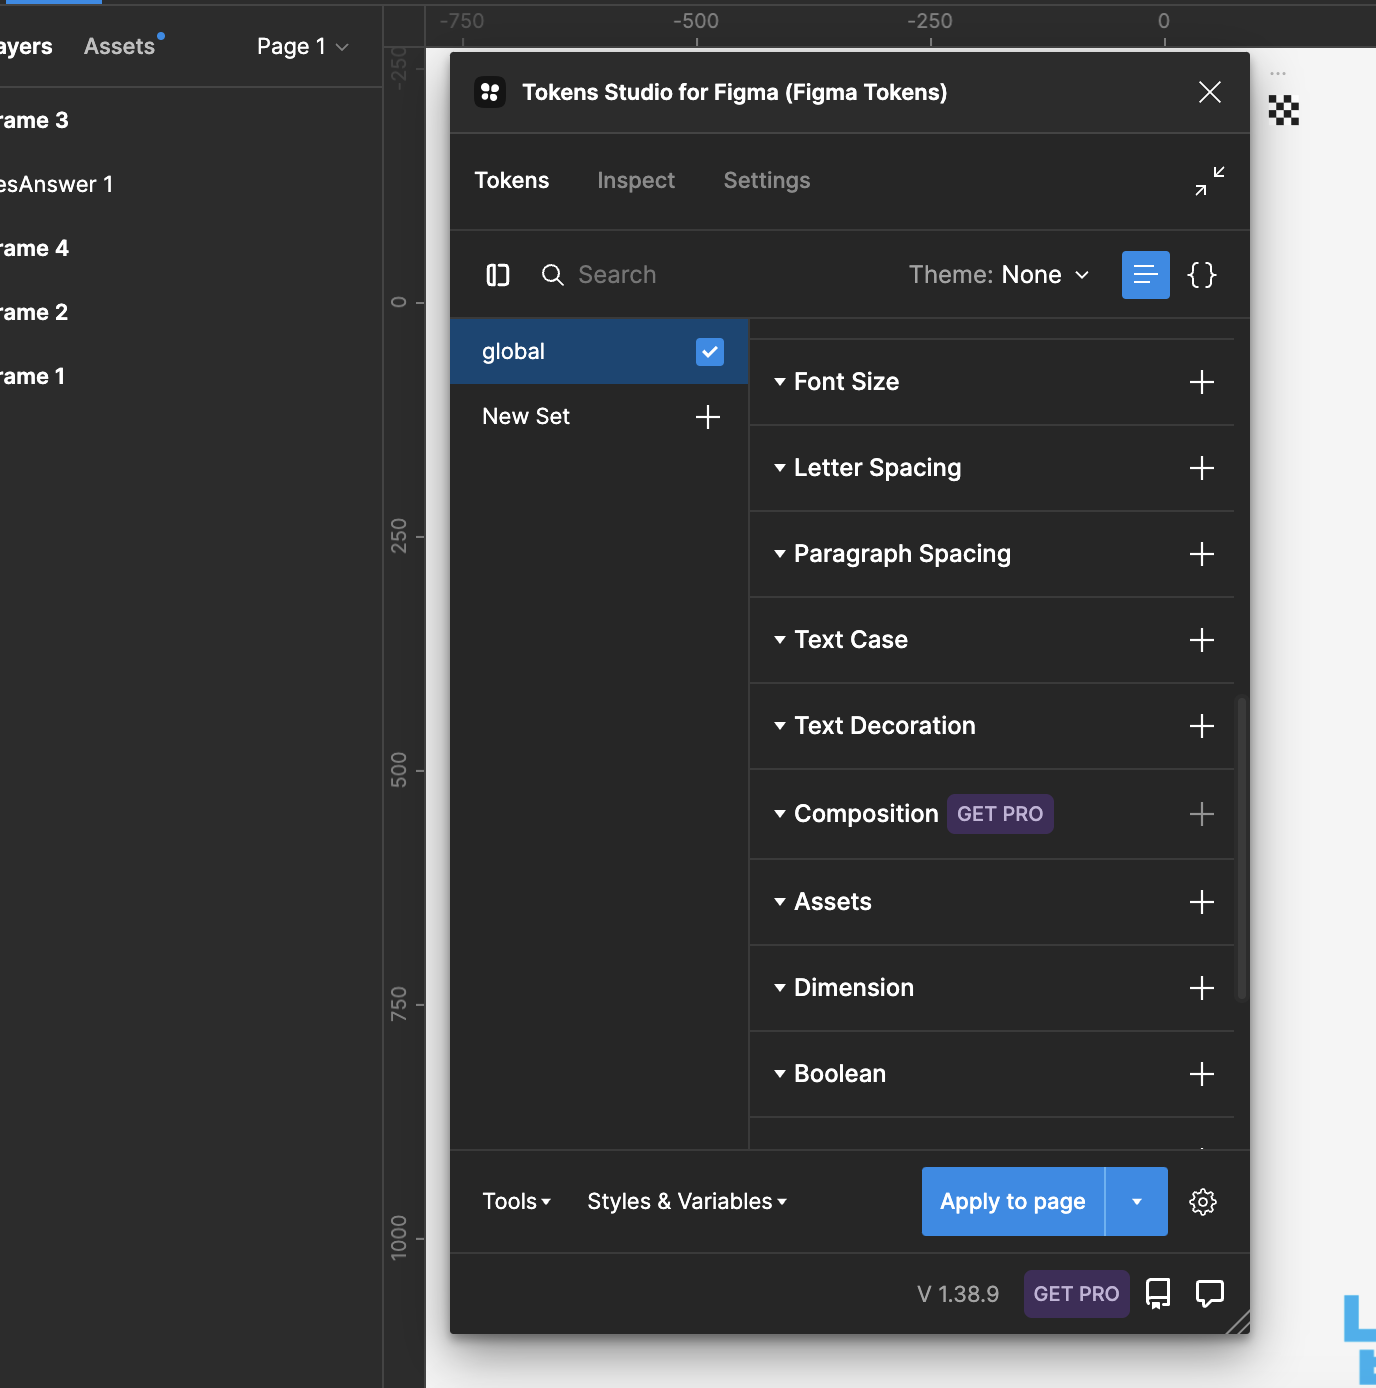The image size is (1376, 1388).
Task: Add a new Composition token
Action: (x=1202, y=814)
